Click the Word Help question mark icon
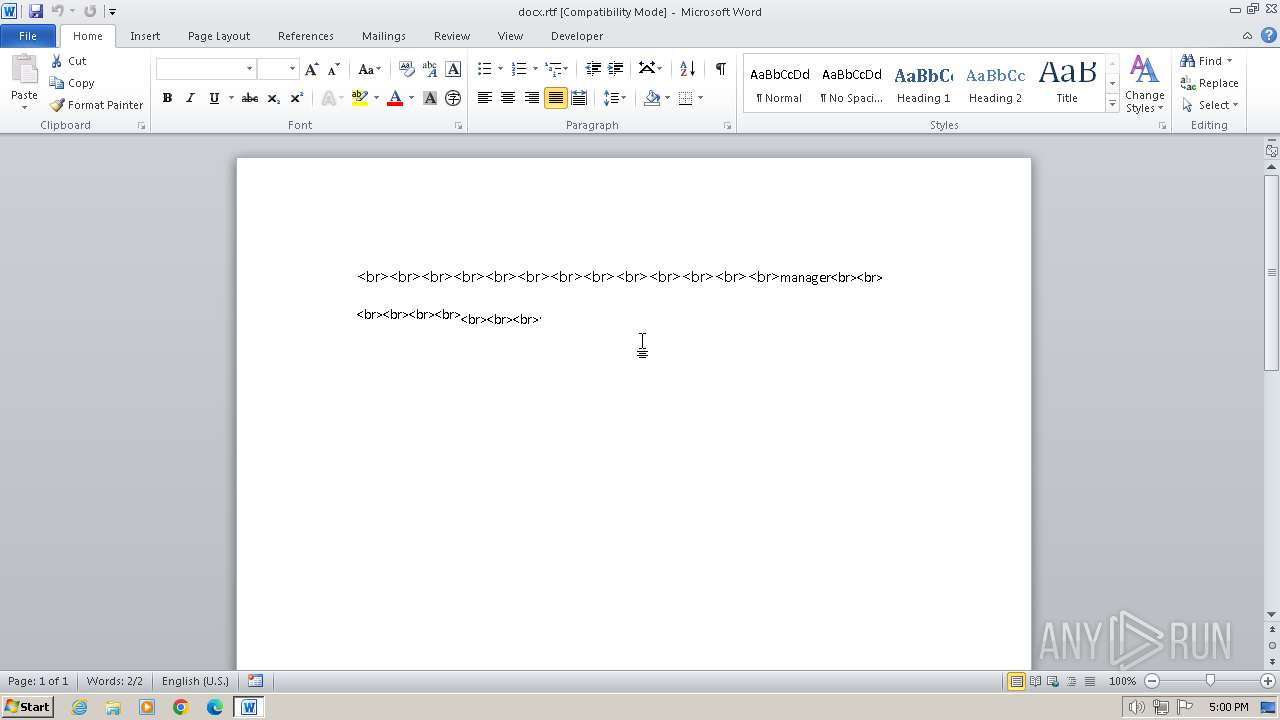The width and height of the screenshot is (1280, 720). (1267, 35)
